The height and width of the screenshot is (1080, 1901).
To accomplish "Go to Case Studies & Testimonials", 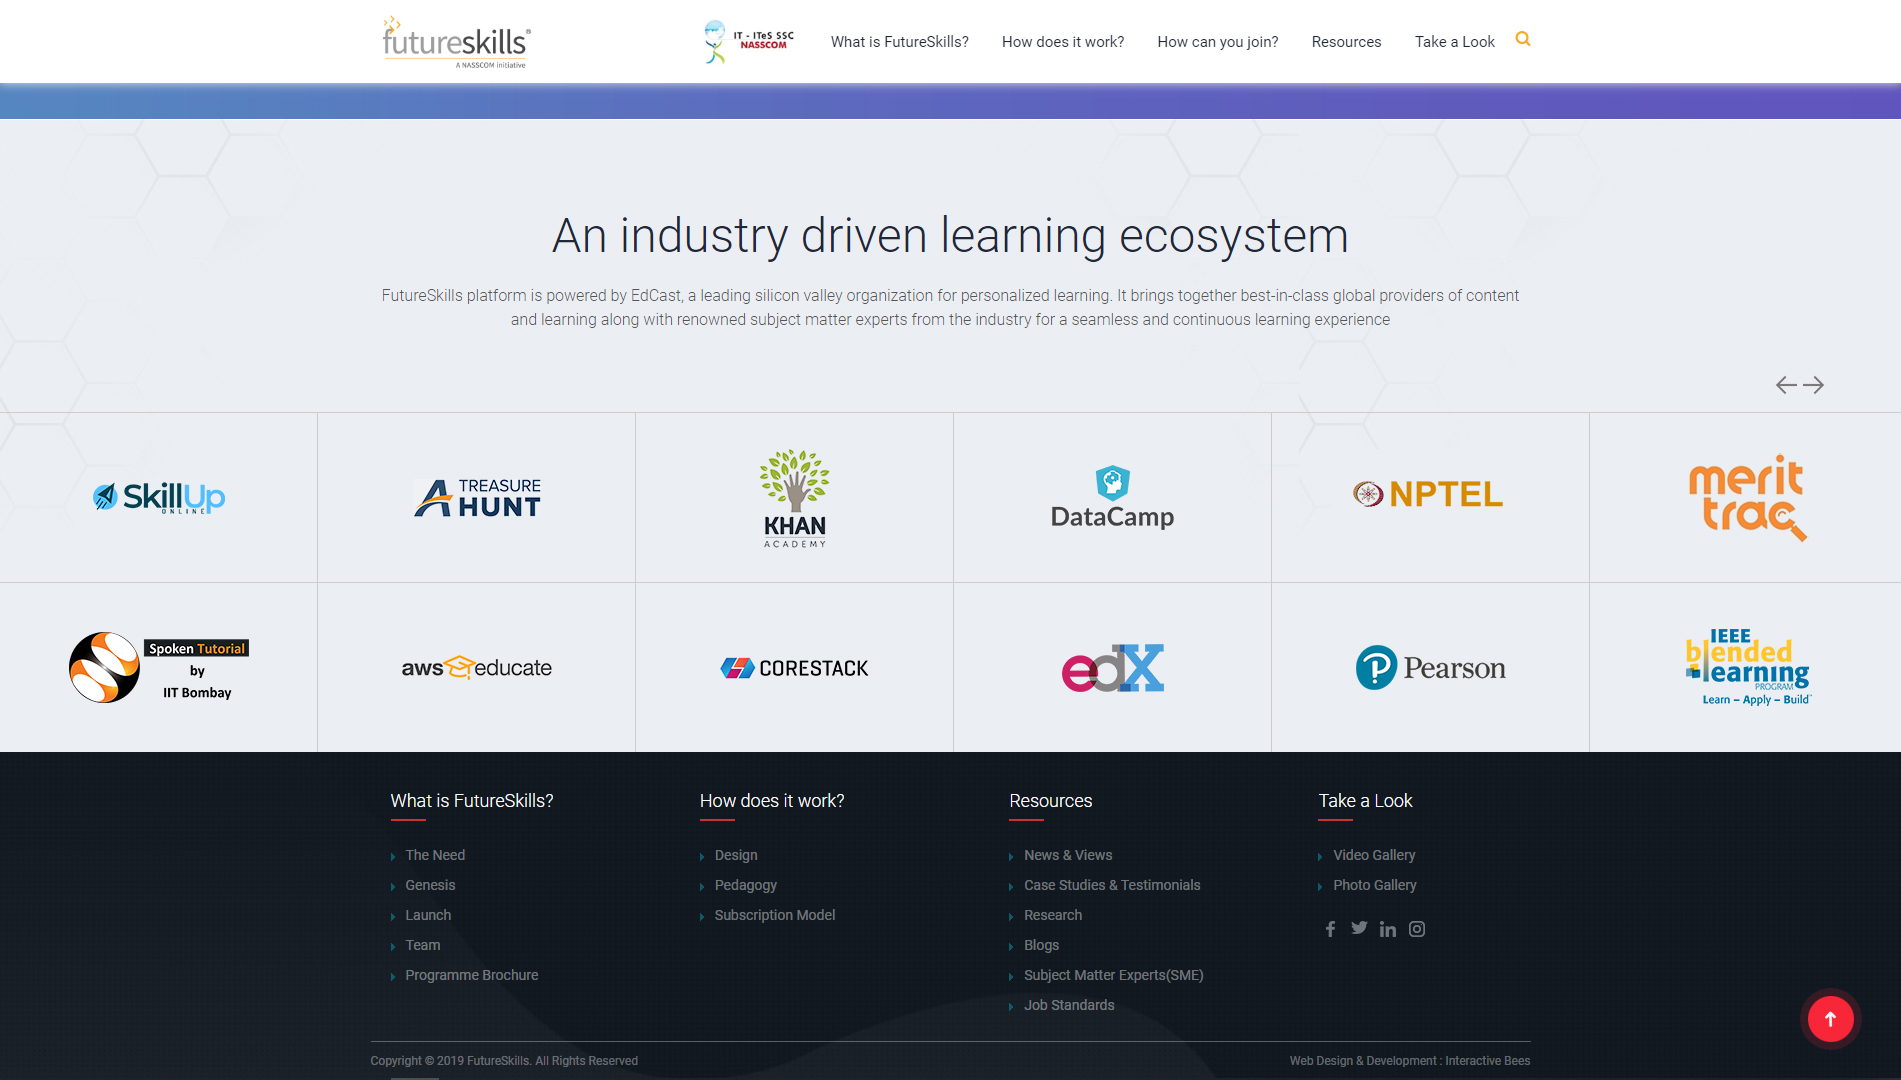I will (x=1111, y=885).
